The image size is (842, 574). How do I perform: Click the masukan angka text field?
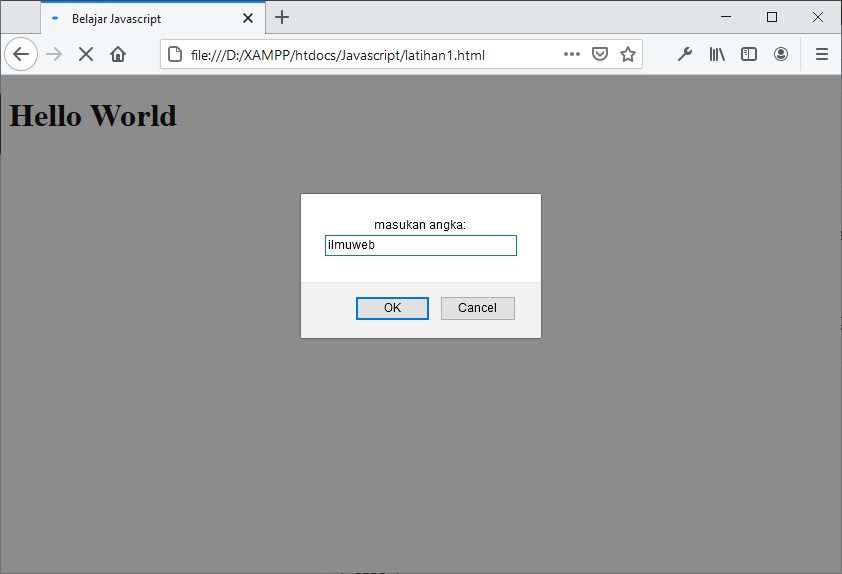pyautogui.click(x=420, y=245)
